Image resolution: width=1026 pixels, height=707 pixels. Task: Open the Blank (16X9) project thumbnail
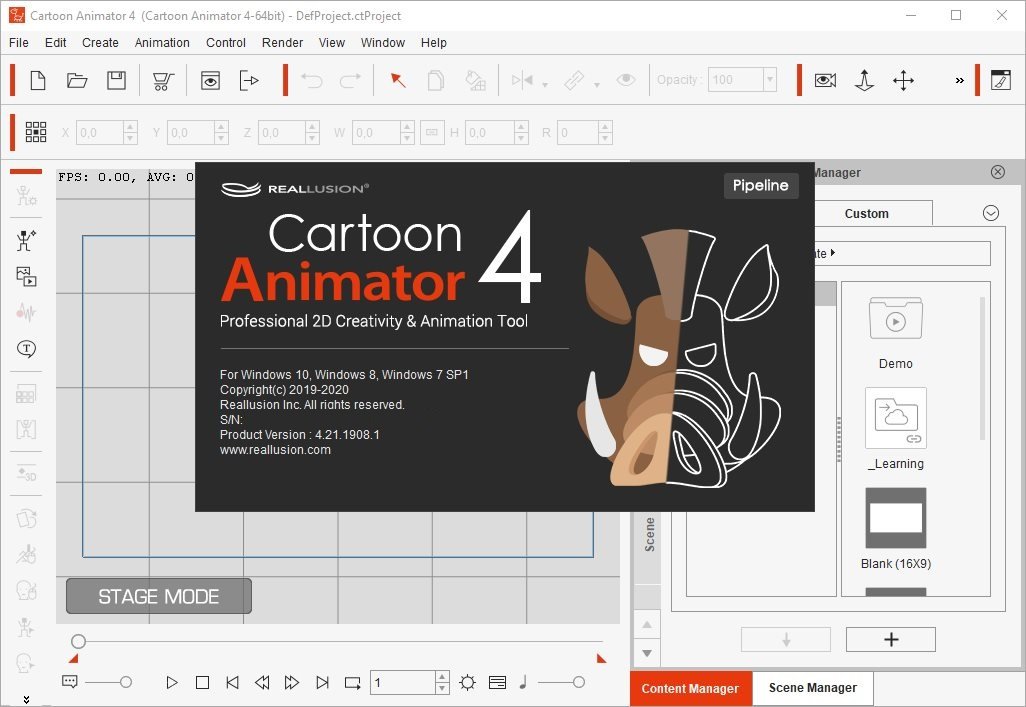pyautogui.click(x=895, y=518)
